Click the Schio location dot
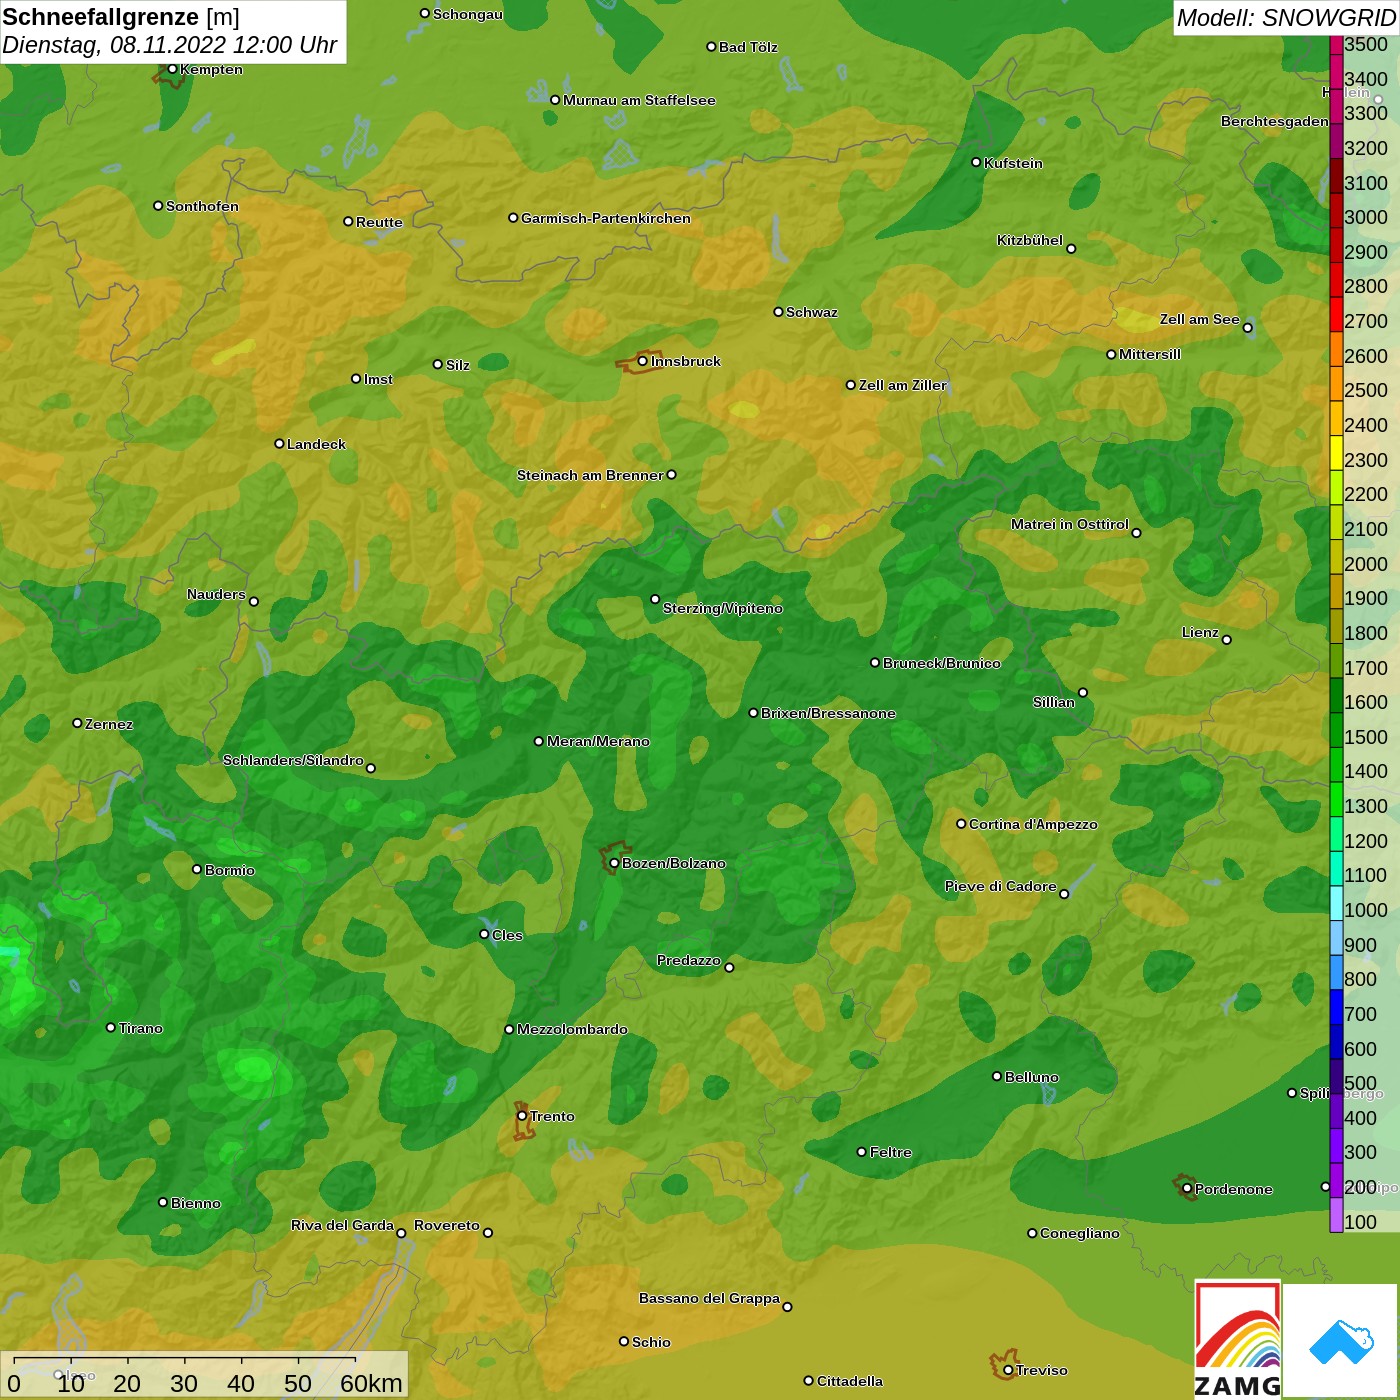The image size is (1400, 1400). pyautogui.click(x=624, y=1342)
